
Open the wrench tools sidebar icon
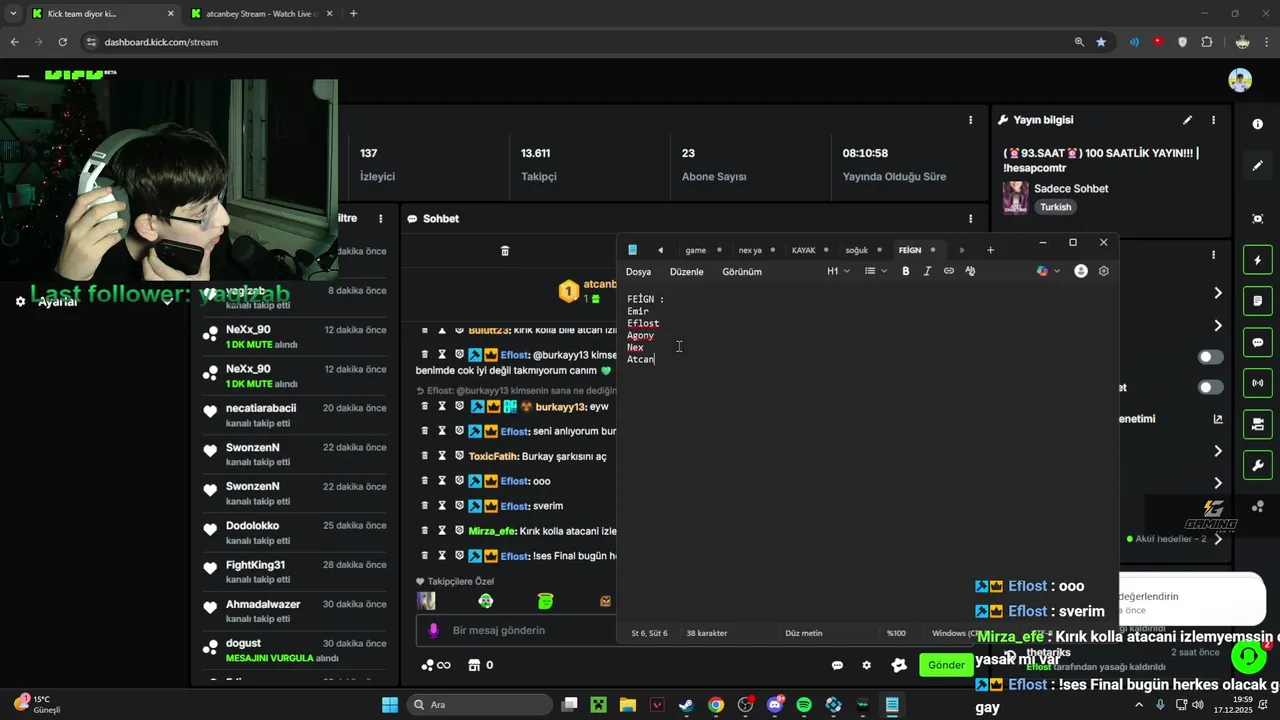[x=1258, y=465]
